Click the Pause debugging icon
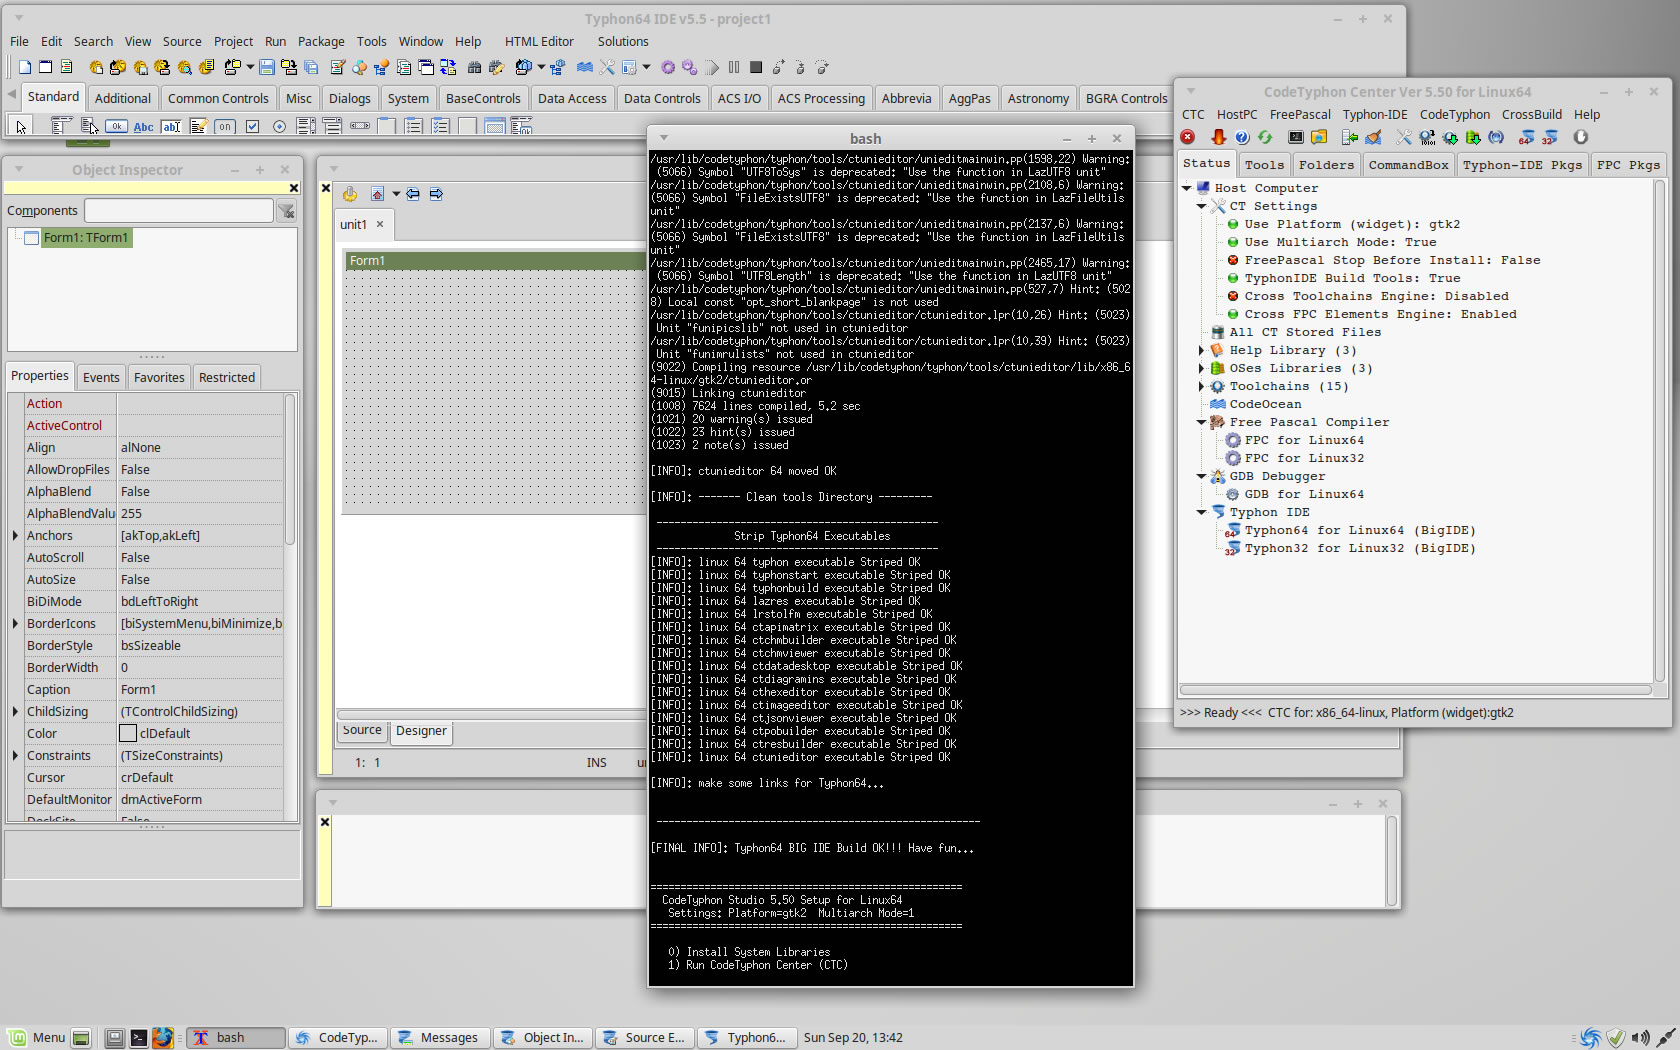 [734, 67]
